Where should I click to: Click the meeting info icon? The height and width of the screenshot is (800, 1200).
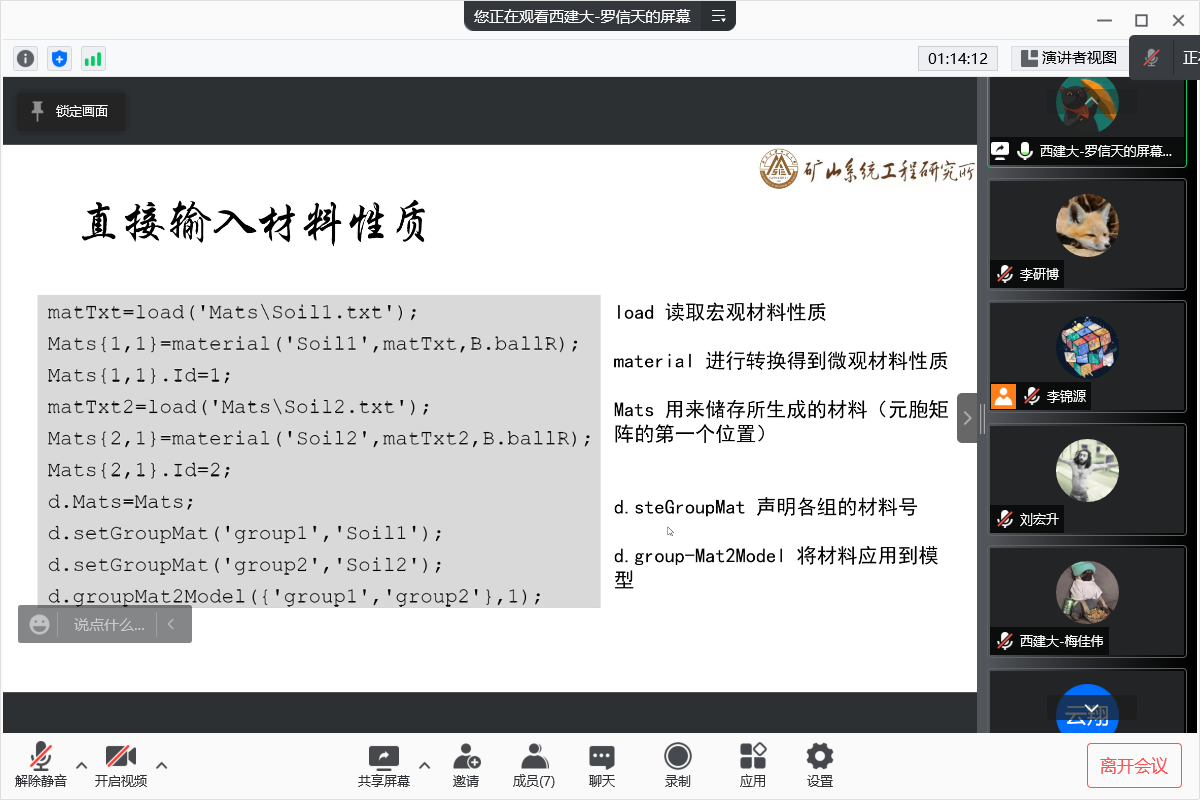click(x=26, y=58)
